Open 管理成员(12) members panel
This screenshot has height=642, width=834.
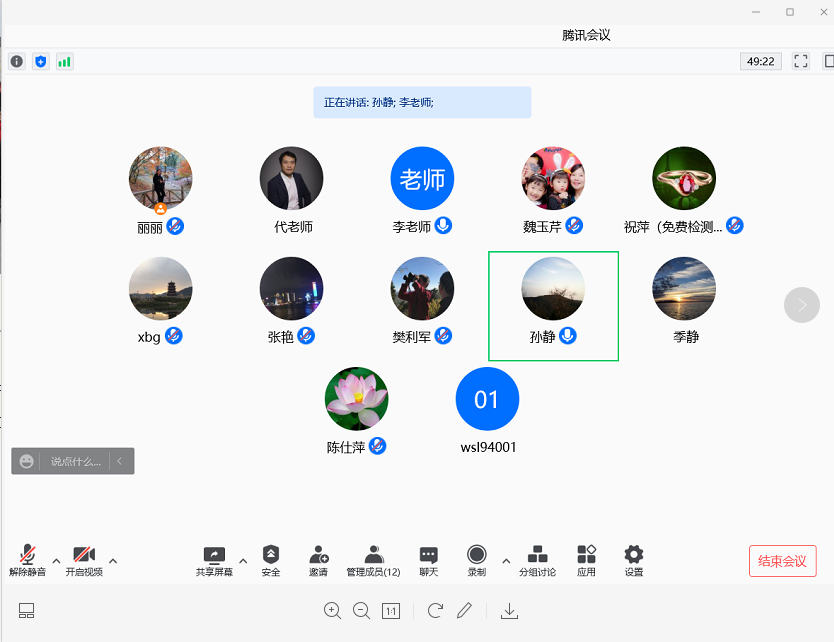coord(373,560)
